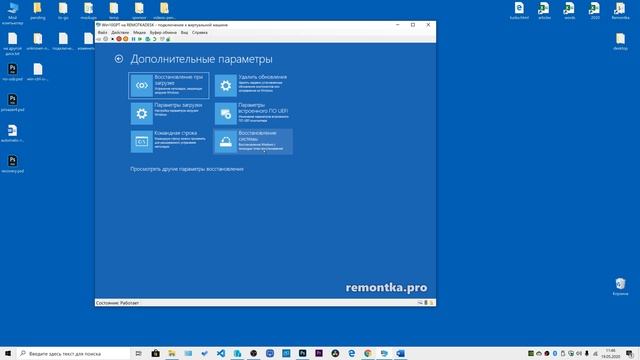Open Task View on the taskbar

[x=138, y=353]
